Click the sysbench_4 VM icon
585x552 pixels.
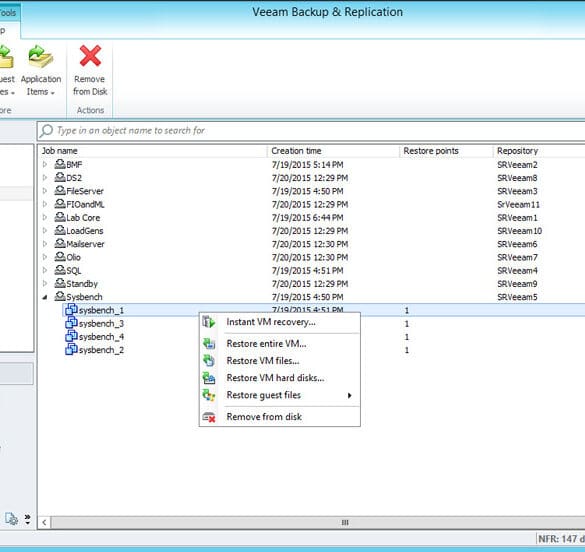(71, 336)
